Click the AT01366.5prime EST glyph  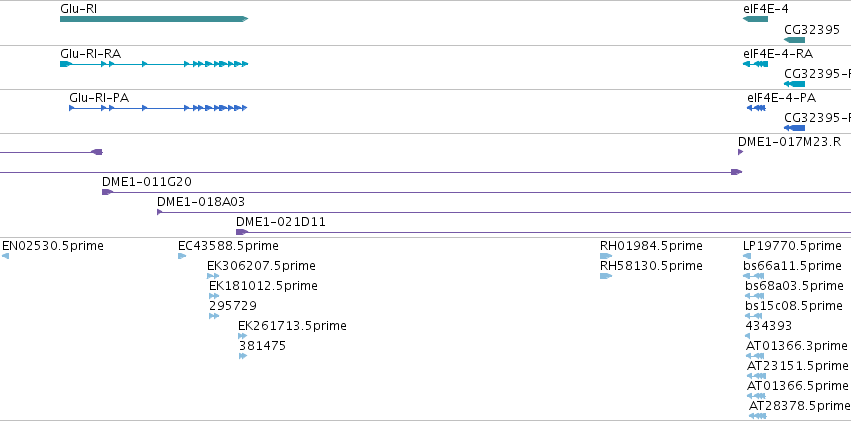(757, 396)
